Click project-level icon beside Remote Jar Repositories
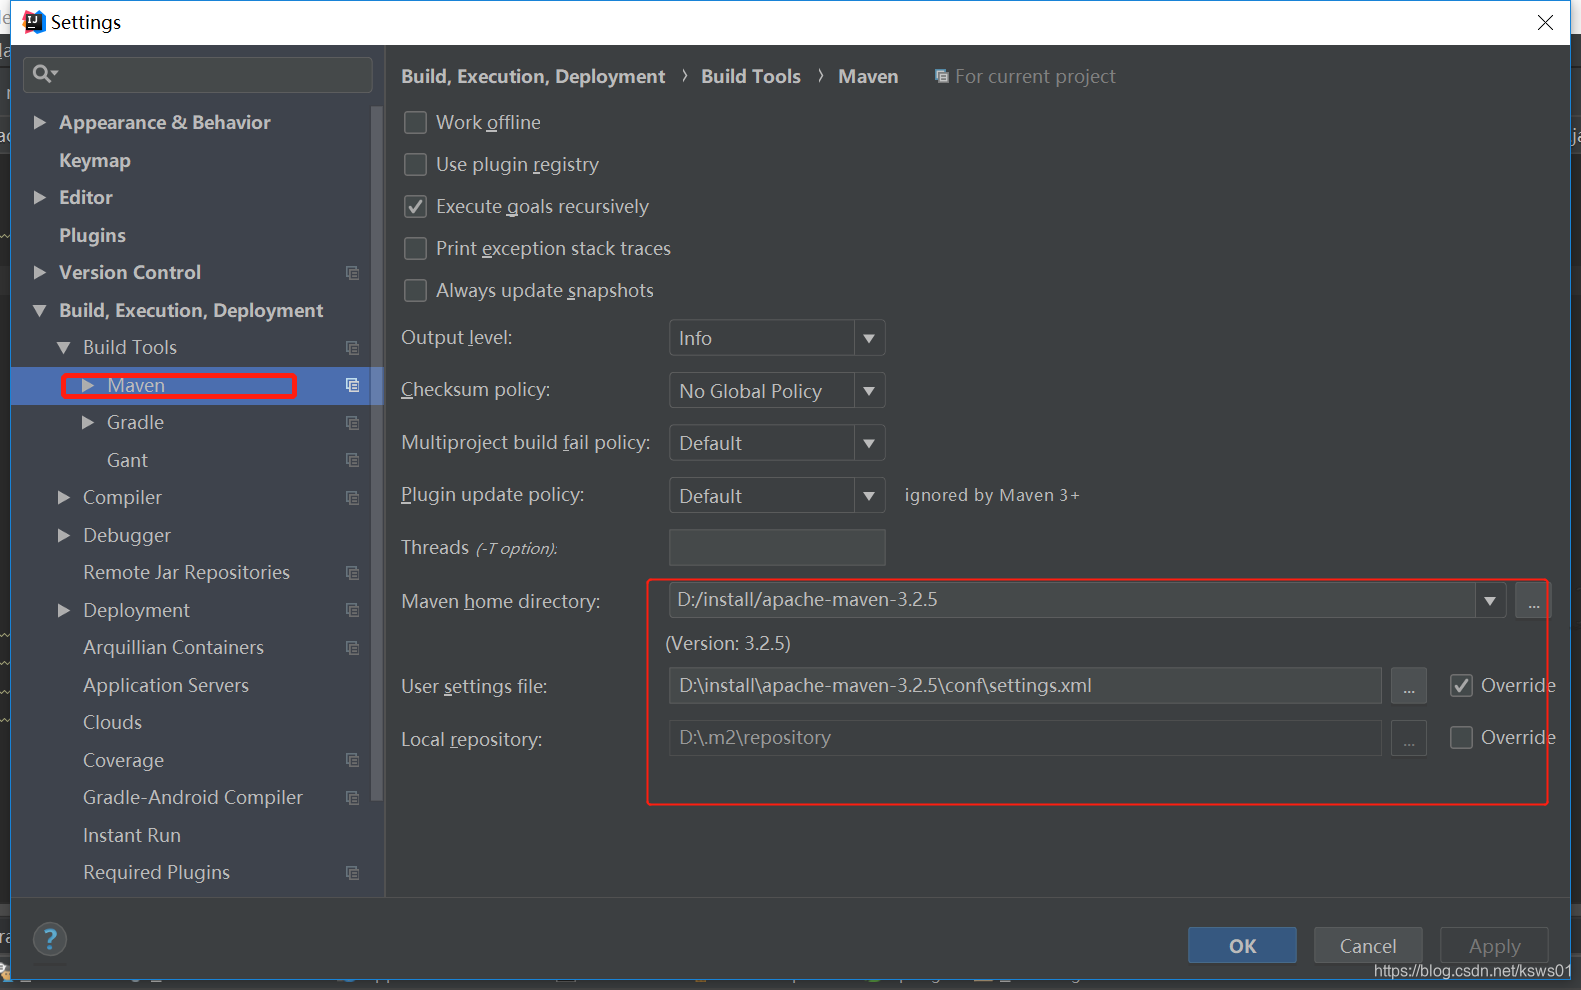1581x990 pixels. coord(352,573)
